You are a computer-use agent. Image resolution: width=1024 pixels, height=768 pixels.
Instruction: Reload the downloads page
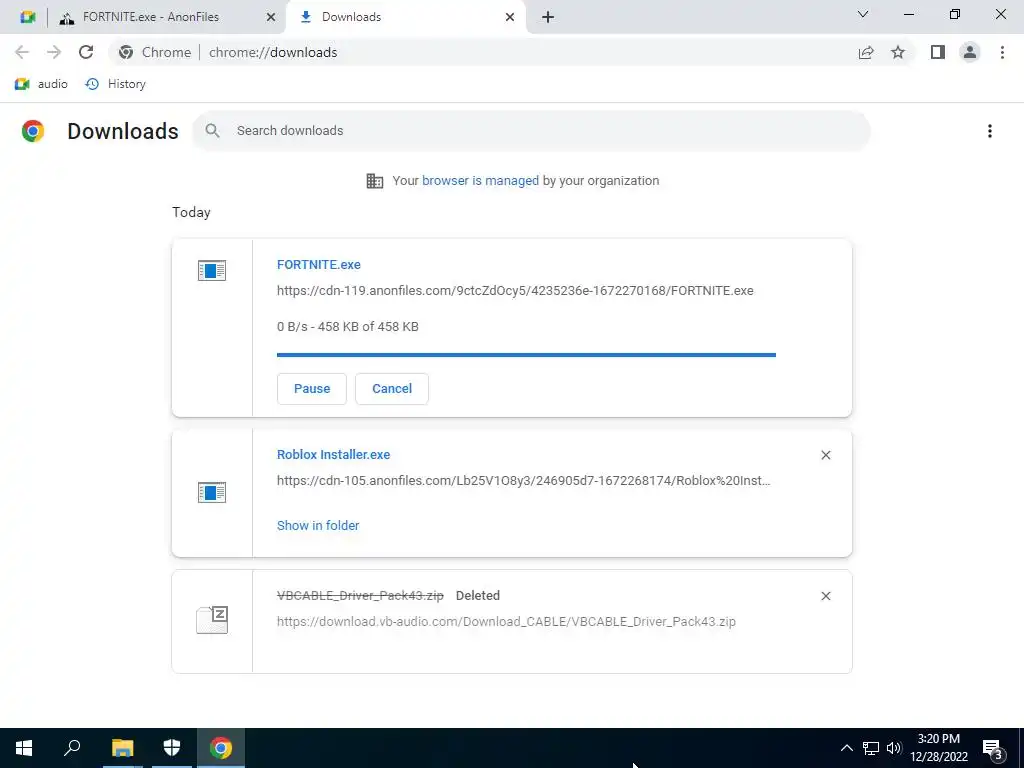tap(86, 52)
